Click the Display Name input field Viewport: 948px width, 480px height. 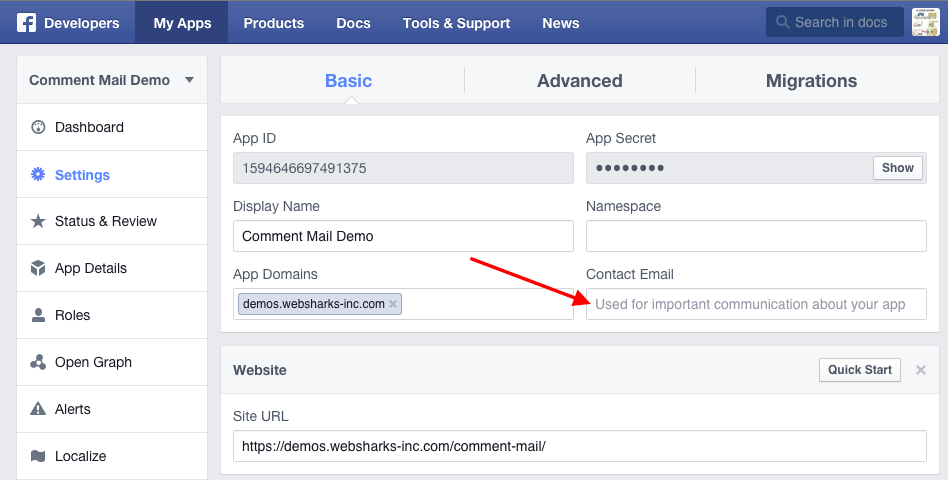click(x=403, y=236)
